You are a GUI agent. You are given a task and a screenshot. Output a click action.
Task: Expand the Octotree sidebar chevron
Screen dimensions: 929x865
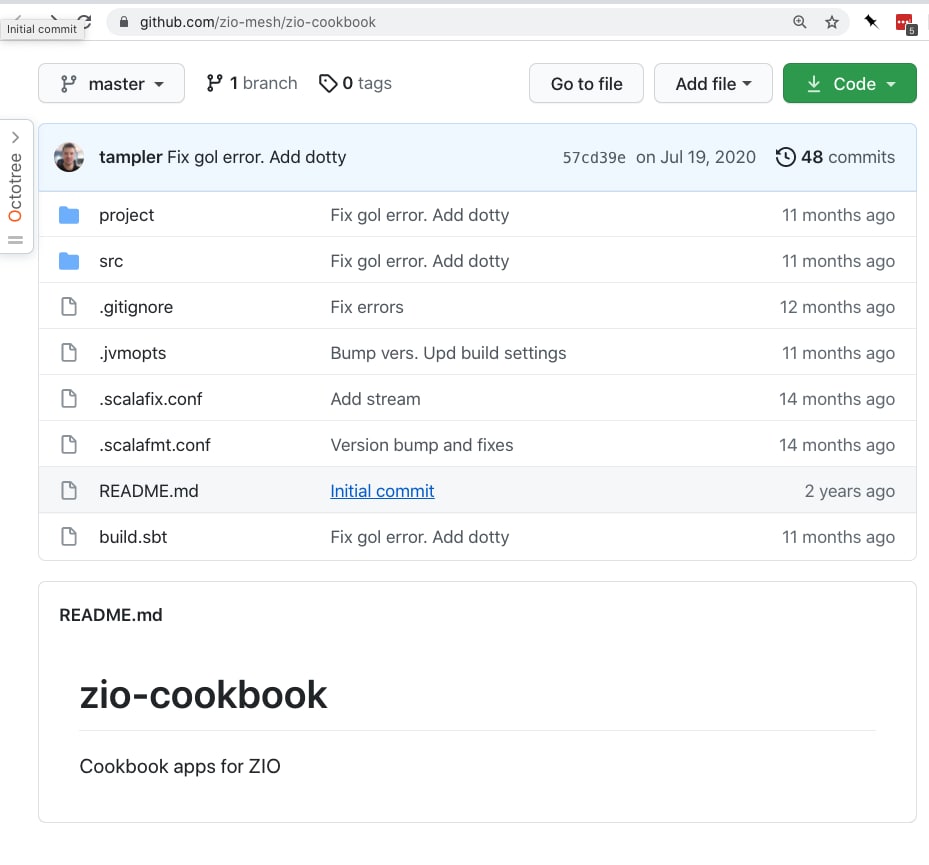pyautogui.click(x=15, y=137)
